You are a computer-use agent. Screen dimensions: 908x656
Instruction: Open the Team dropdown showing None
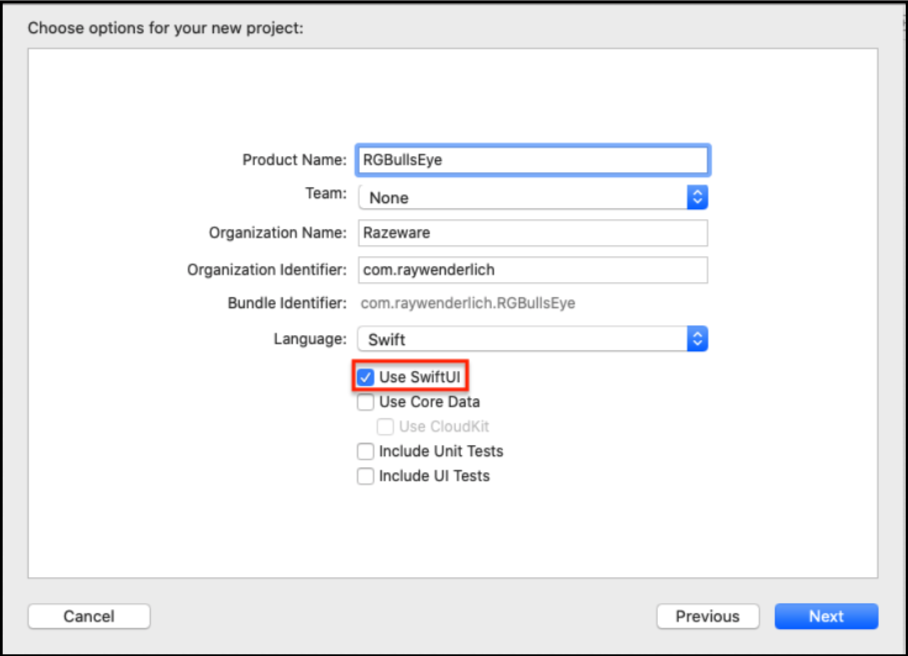pyautogui.click(x=522, y=197)
